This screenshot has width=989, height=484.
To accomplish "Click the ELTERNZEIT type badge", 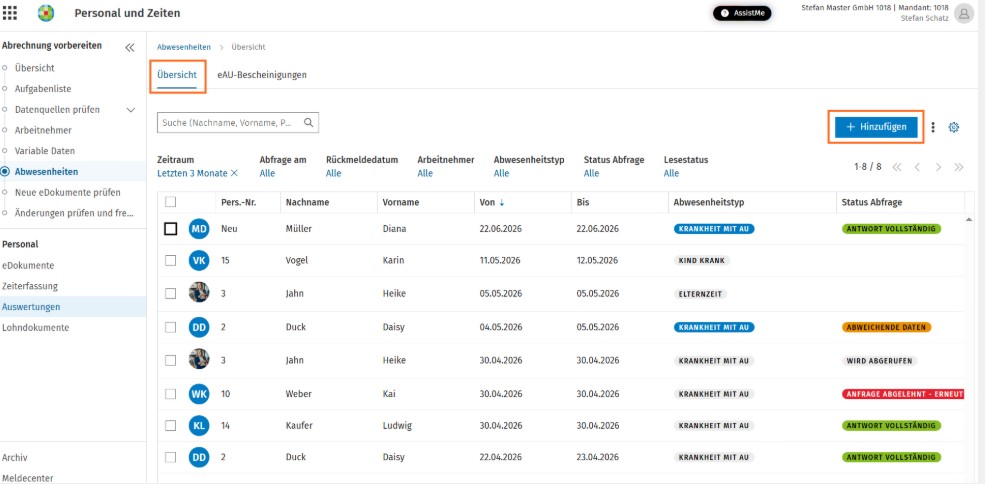I will pos(700,294).
